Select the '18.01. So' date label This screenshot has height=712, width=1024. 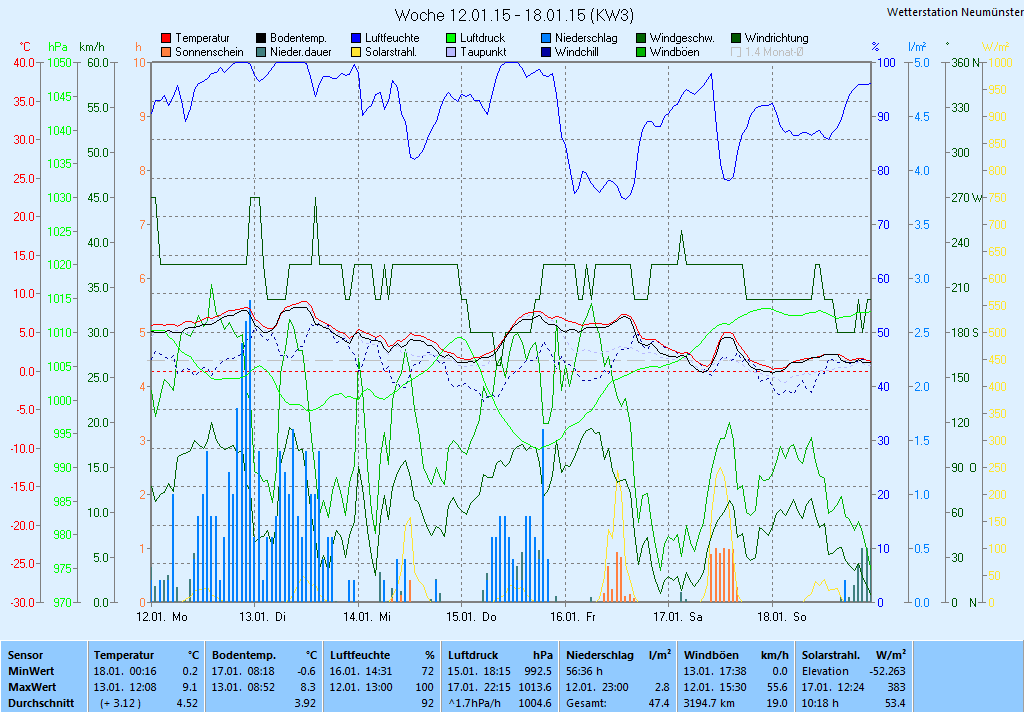(782, 617)
